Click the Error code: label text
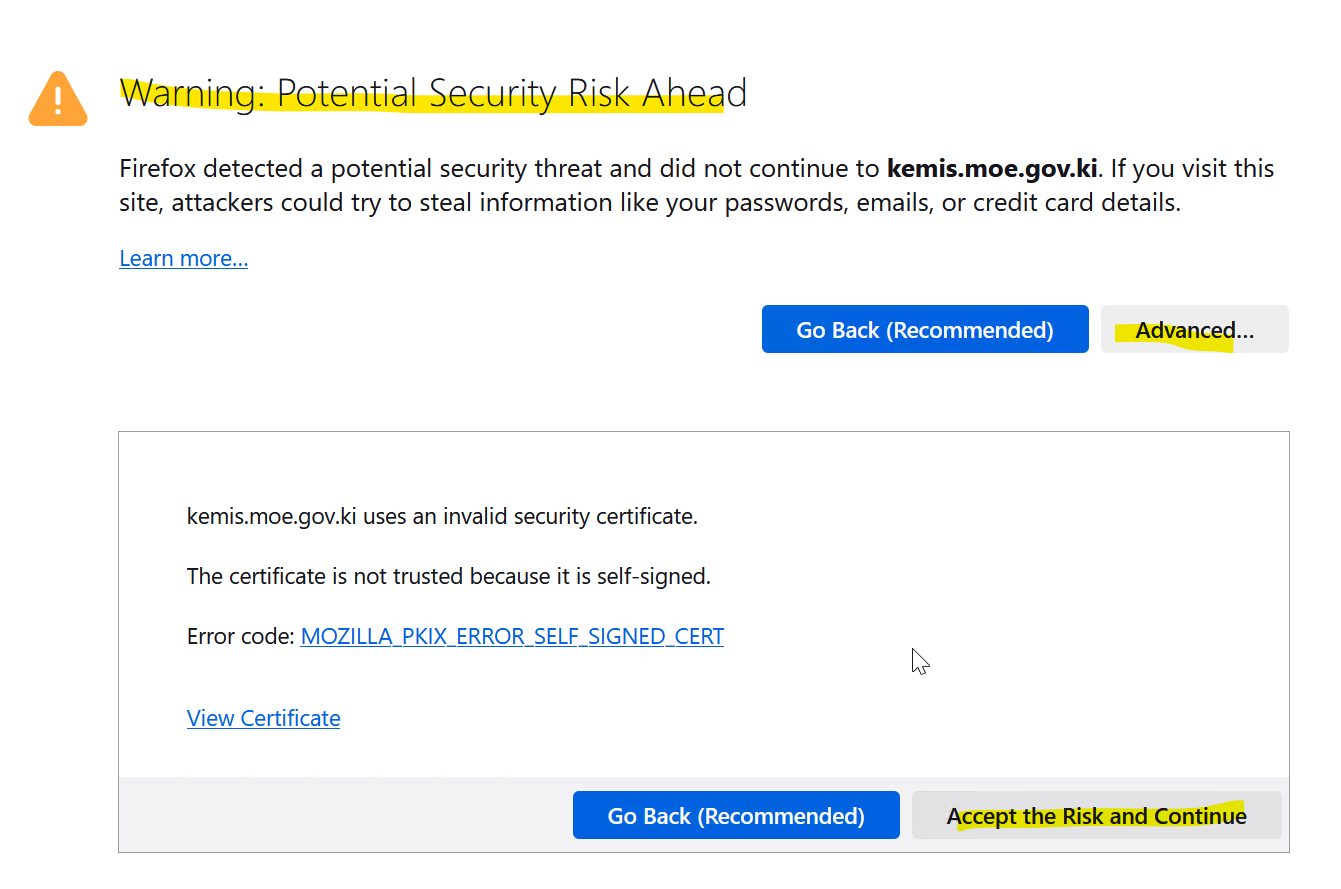 pyautogui.click(x=240, y=636)
